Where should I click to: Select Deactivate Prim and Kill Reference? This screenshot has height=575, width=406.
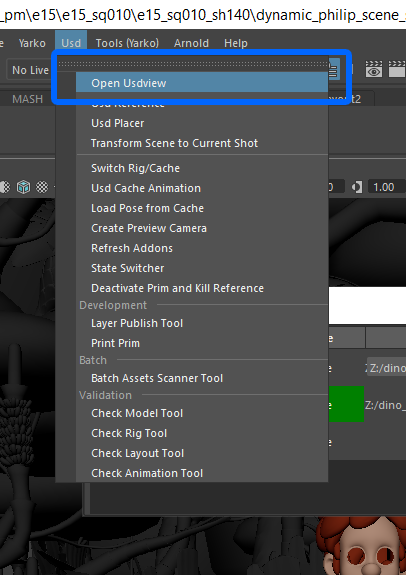tap(202, 288)
